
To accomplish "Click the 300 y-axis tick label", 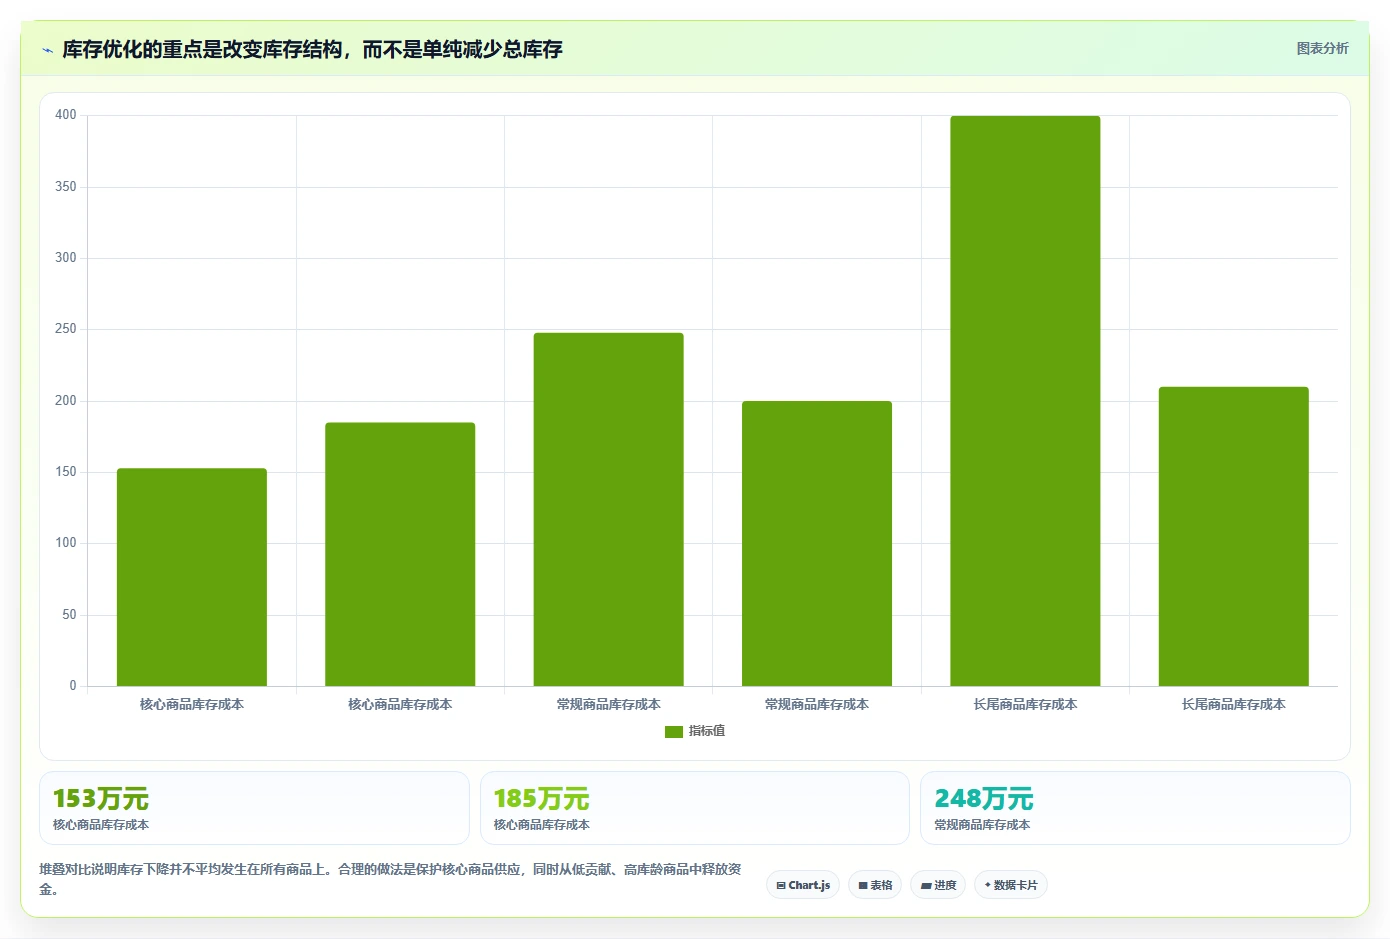I will pyautogui.click(x=66, y=258).
